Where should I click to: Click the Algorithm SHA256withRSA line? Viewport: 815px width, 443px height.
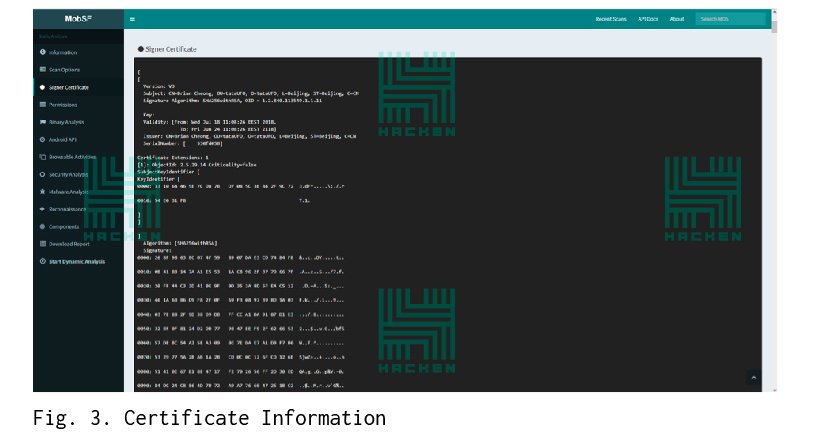(180, 243)
